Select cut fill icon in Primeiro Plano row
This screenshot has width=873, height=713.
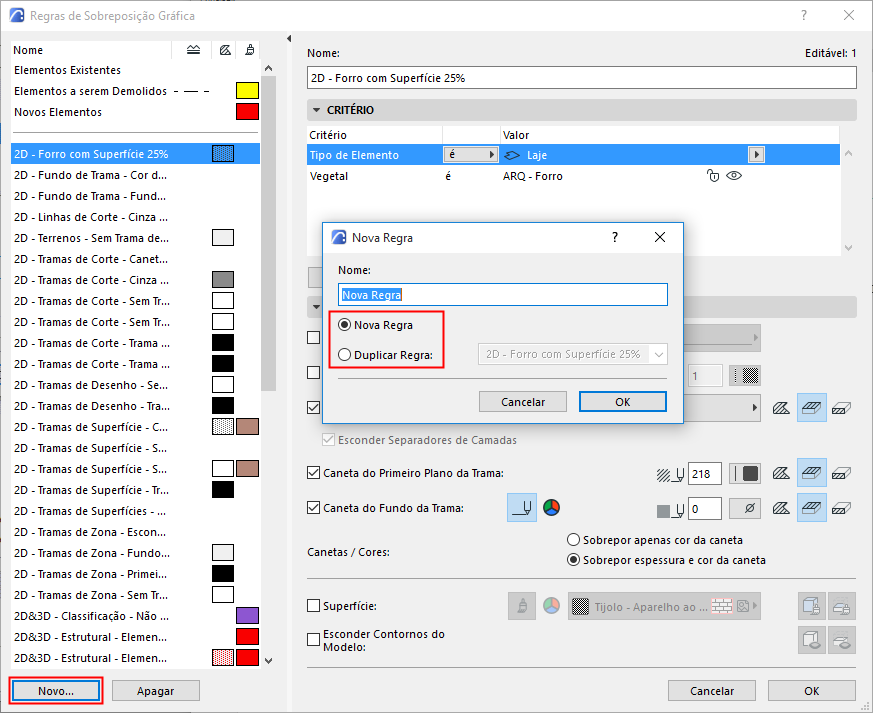(781, 474)
